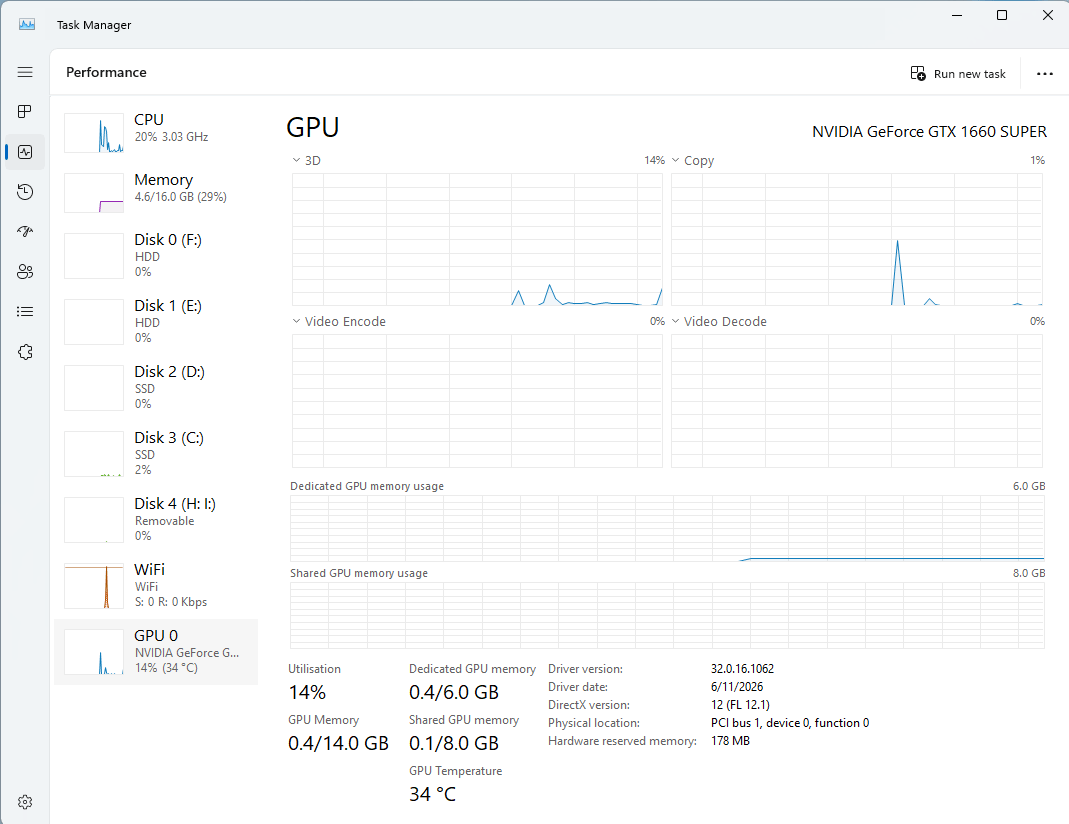Open the Users page icon
1069x824 pixels.
pos(25,272)
